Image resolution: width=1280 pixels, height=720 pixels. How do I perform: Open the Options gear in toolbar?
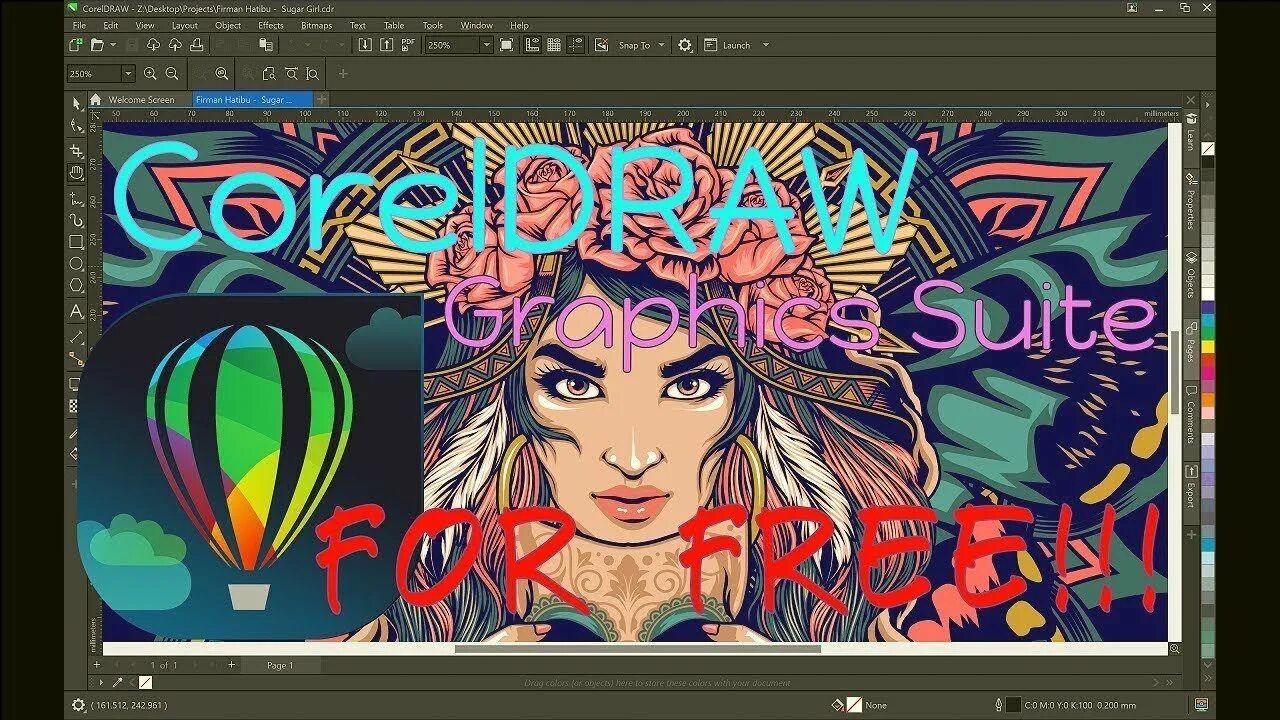point(684,45)
